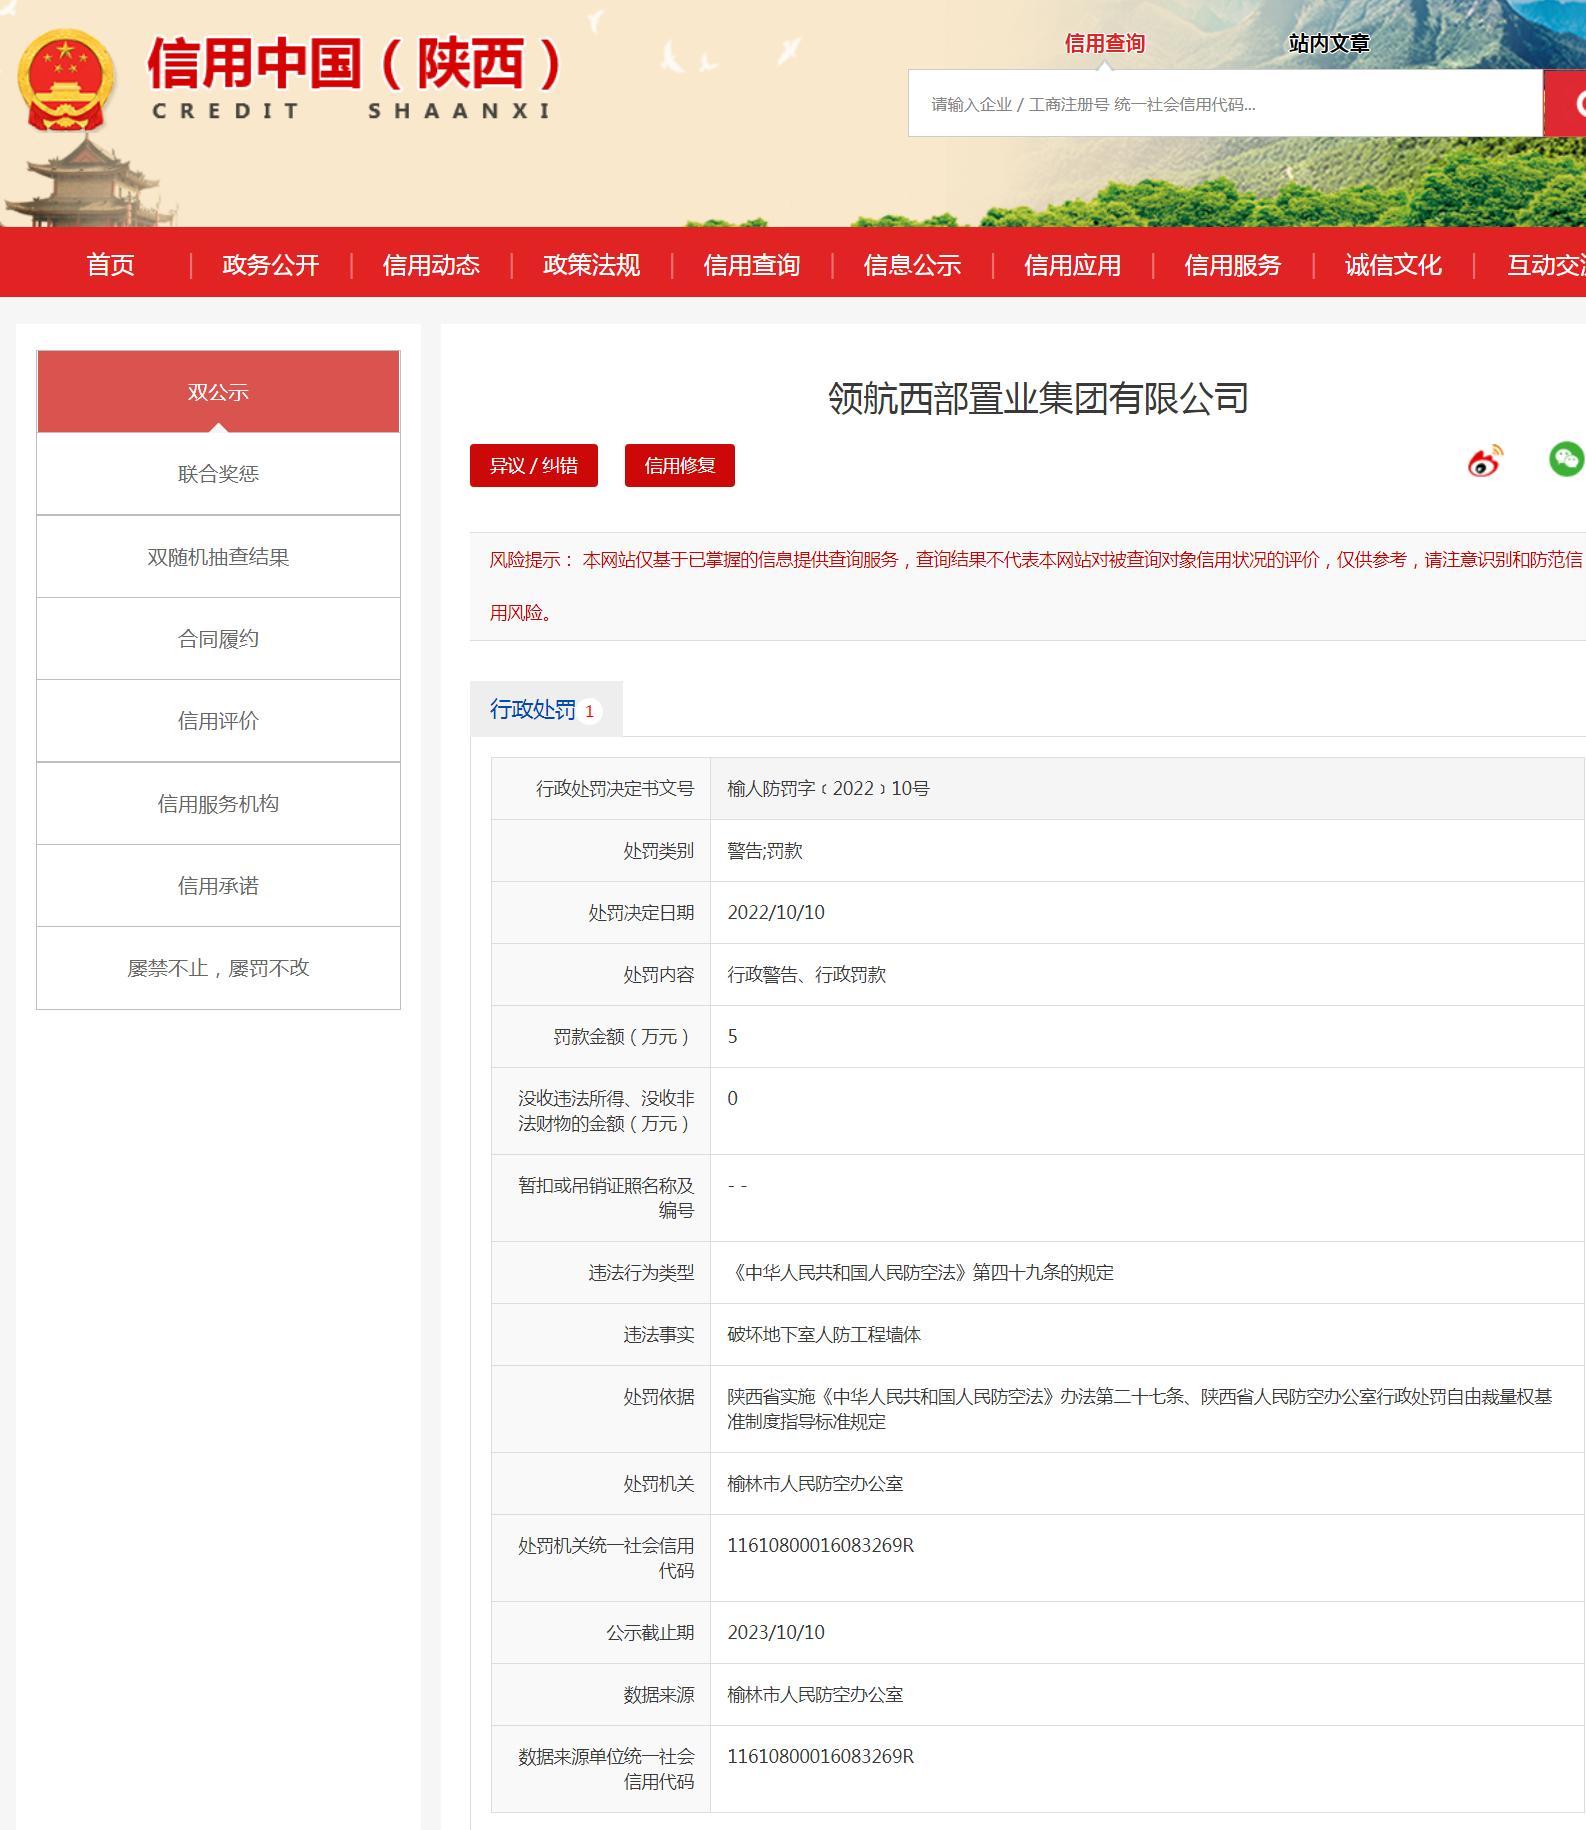Viewport: 1586px width, 1830px height.
Task: Click violation fact 破坏地下室人防工程墙体
Action: click(824, 1335)
